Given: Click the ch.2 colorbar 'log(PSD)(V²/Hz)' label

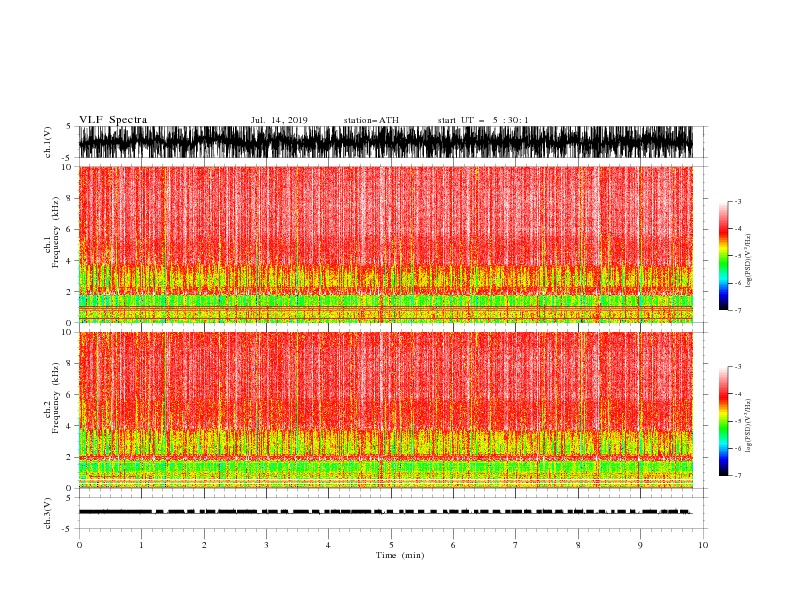Looking at the screenshot, I should [748, 426].
